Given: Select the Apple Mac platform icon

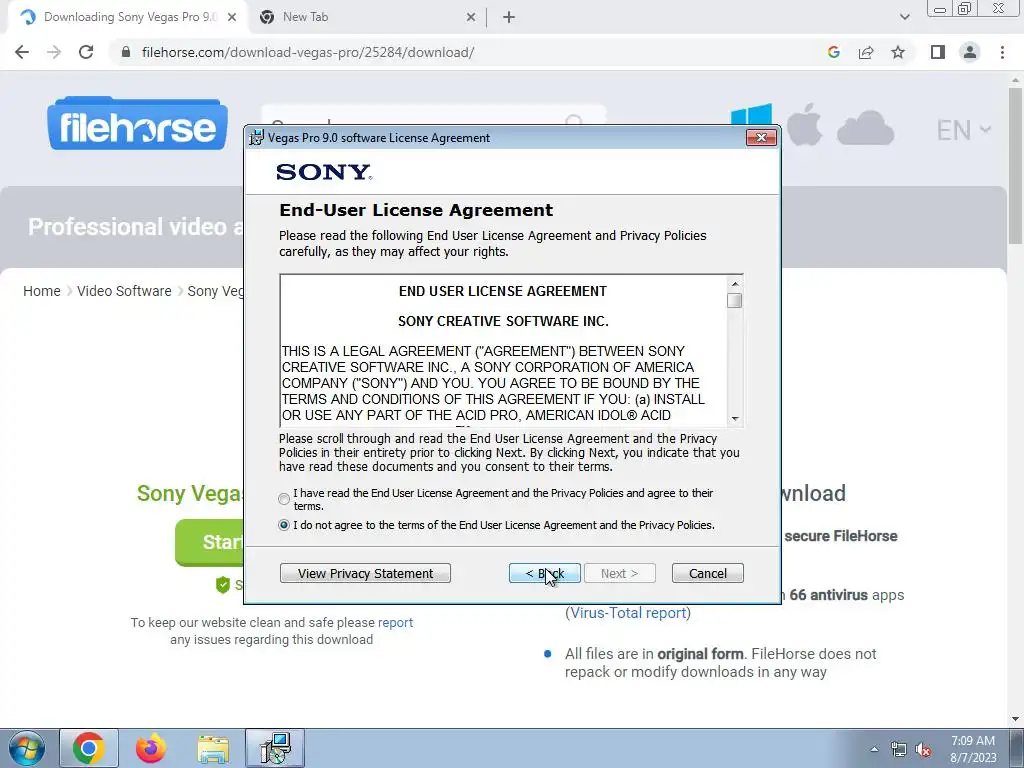Looking at the screenshot, I should point(805,124).
